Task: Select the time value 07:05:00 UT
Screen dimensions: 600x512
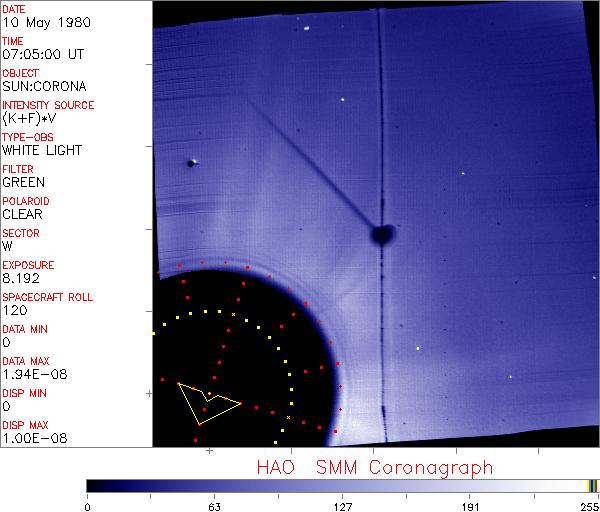Action: 43,54
